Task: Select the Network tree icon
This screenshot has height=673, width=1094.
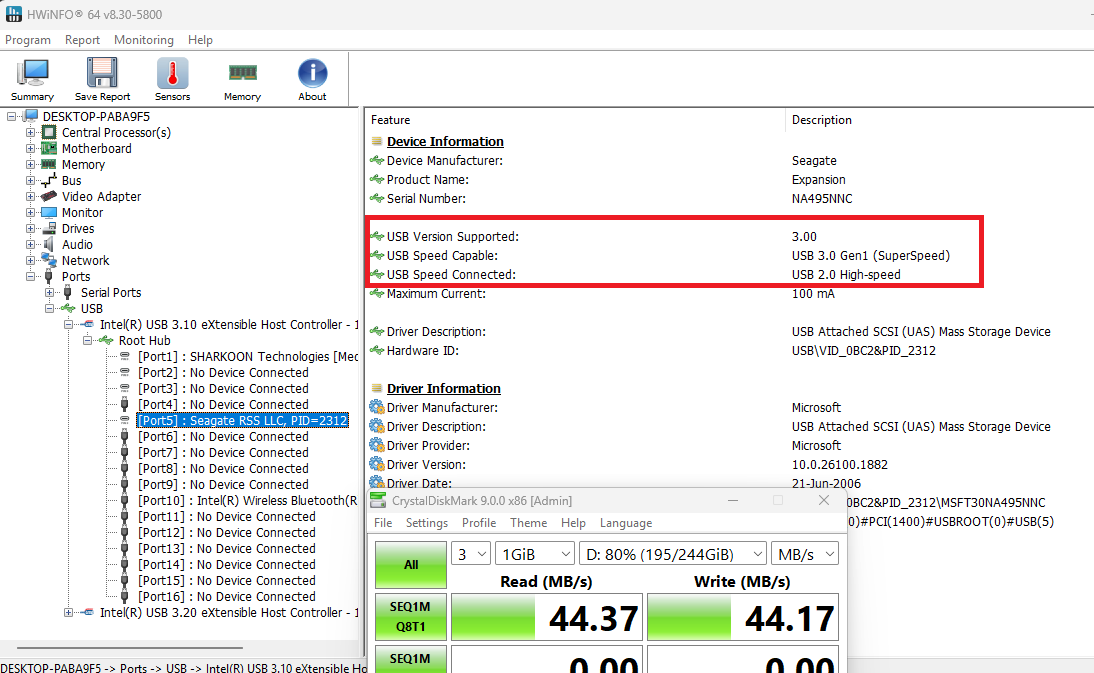Action: point(49,260)
